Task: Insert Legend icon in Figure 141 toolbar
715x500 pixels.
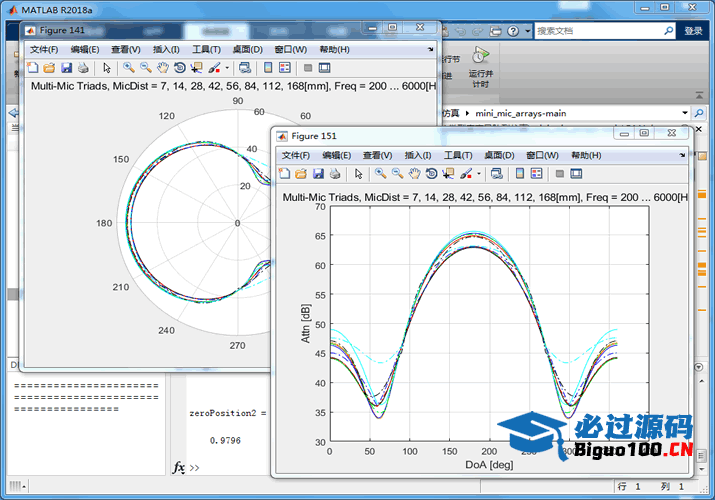Action: click(285, 68)
